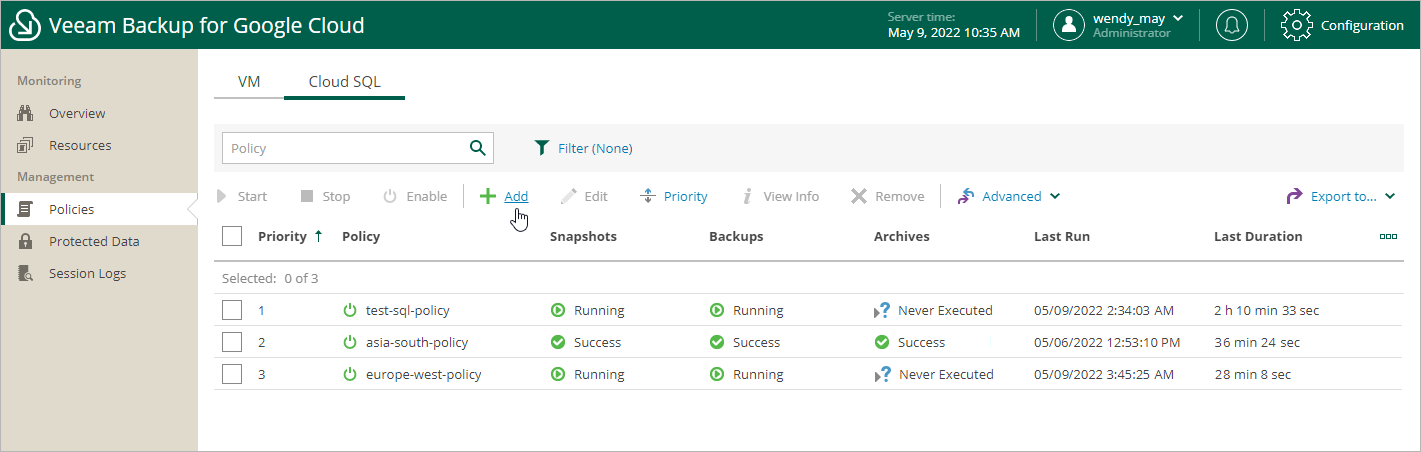Viewport: 1421px width, 452px height.
Task: Click Backups running icon for test-sql-policy
Action: [x=717, y=310]
